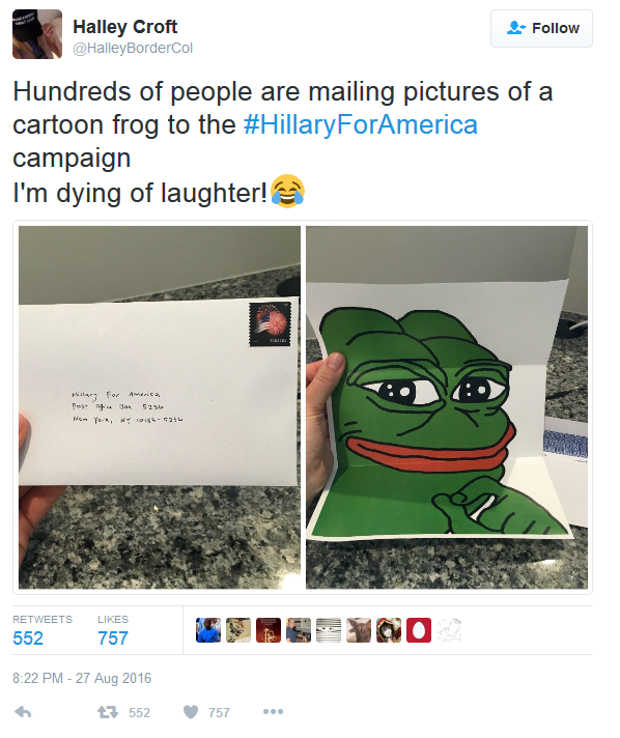Viewport: 620px width, 738px height.
Task: View the cartoon frog photo
Action: (x=447, y=408)
